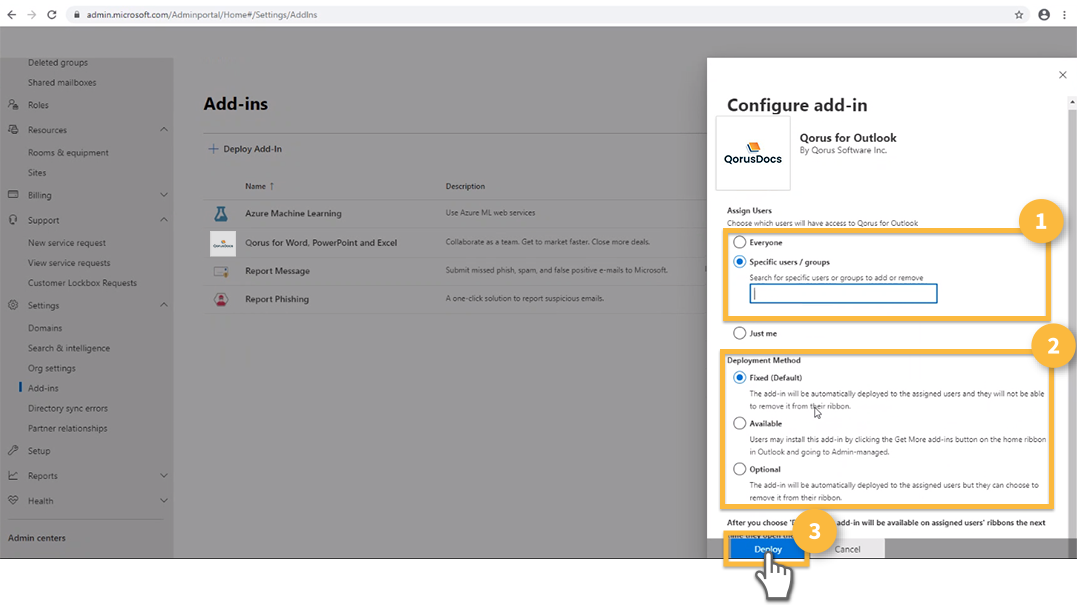Screen dimensions: 1077x605
Task: Sort the add-ins list by the Name column
Action: pyautogui.click(x=260, y=186)
